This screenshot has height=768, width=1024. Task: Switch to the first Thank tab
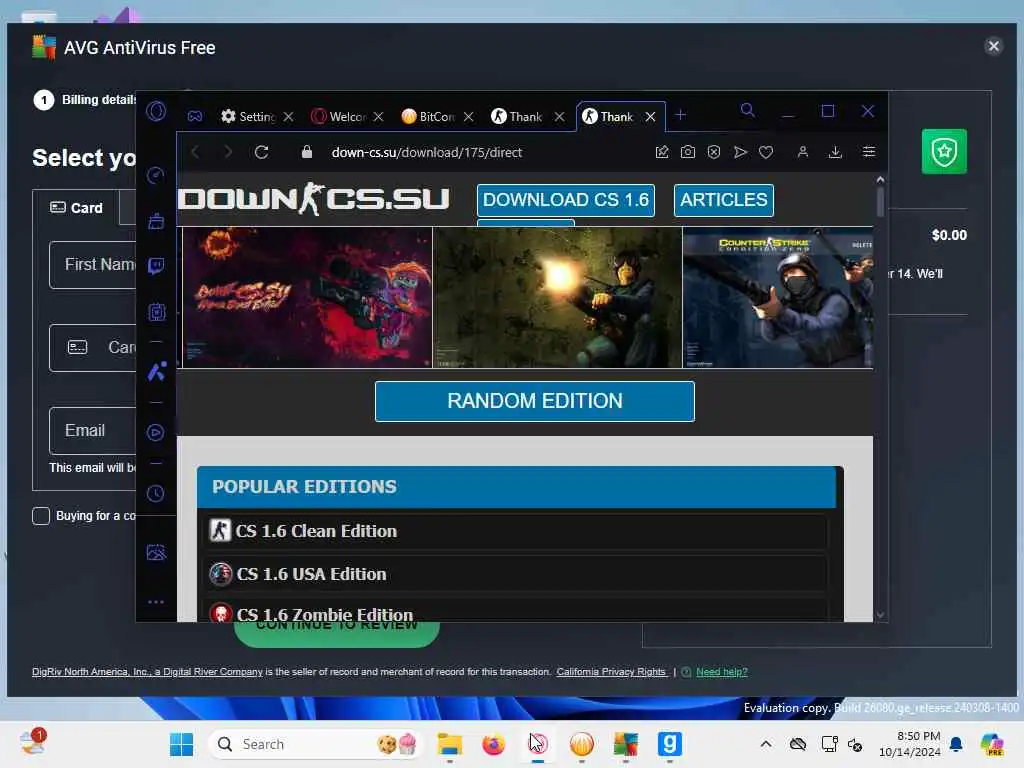coord(518,116)
